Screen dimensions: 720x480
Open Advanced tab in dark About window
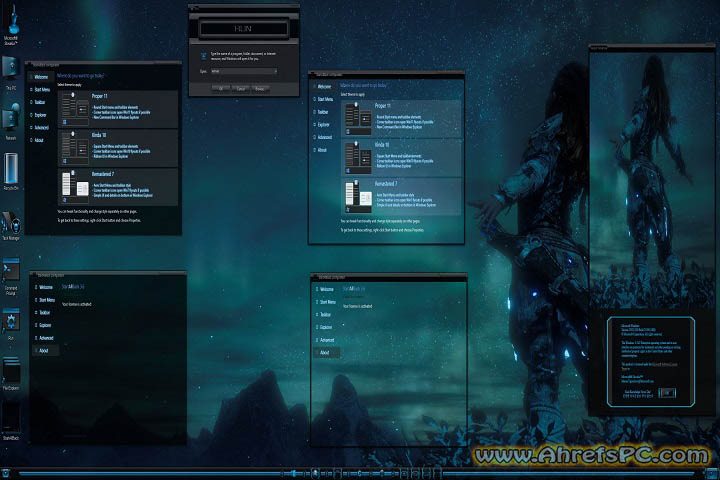(46, 338)
